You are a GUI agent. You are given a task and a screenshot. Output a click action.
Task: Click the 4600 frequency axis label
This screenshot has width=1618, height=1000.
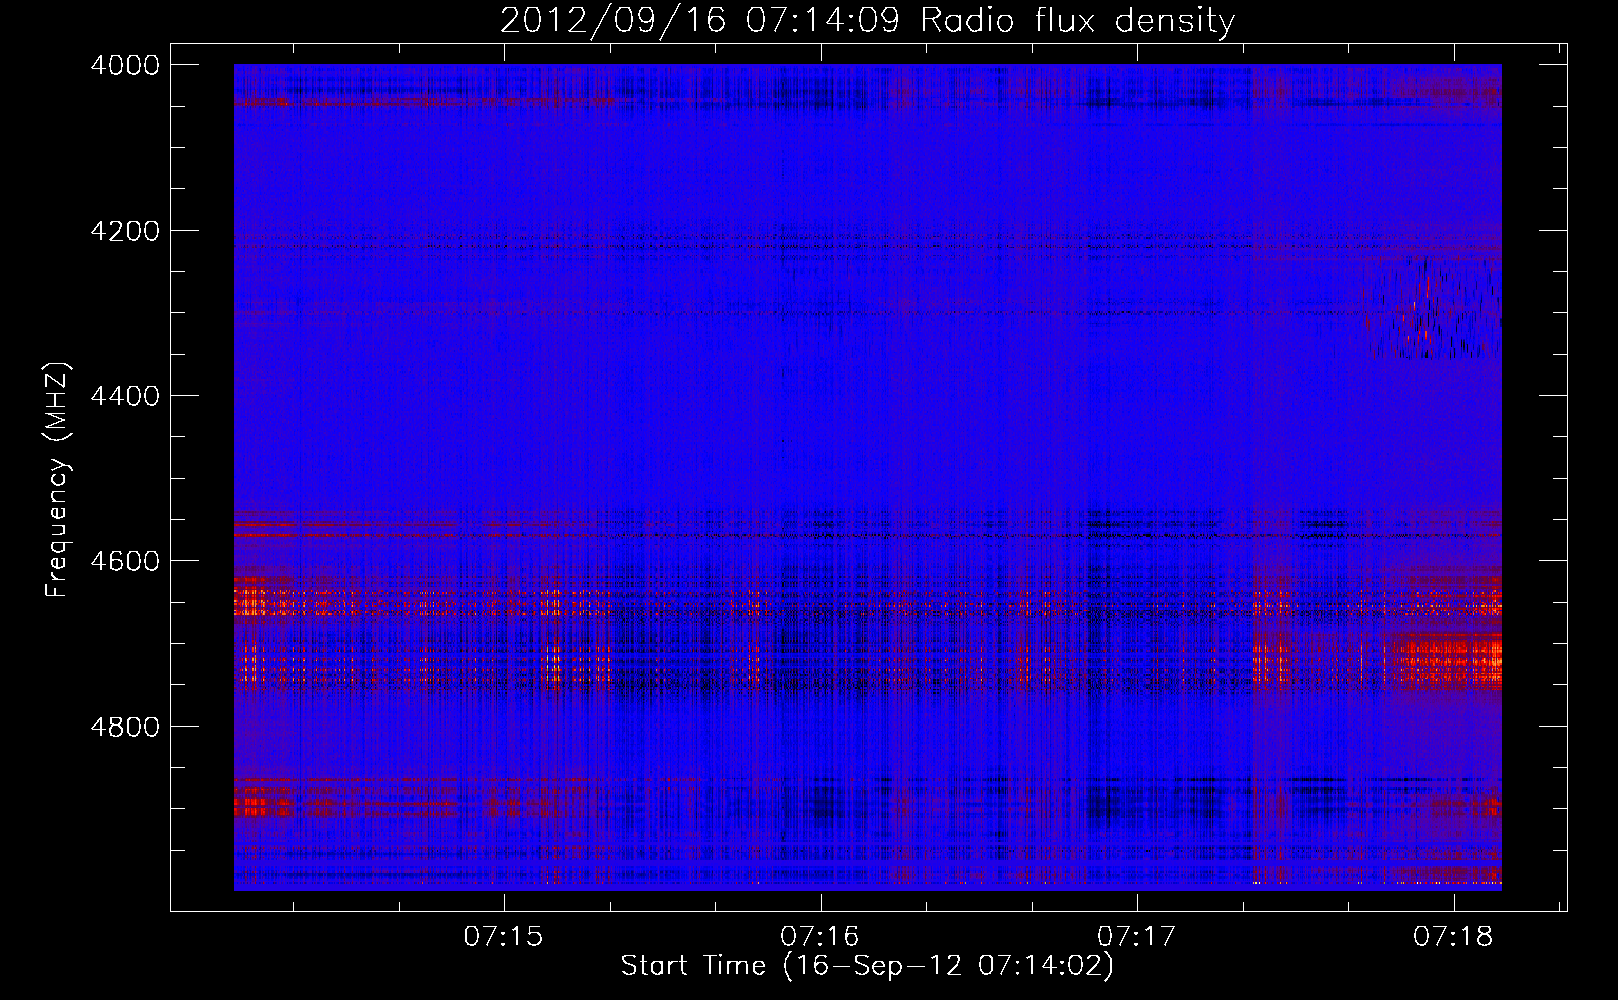tap(125, 561)
